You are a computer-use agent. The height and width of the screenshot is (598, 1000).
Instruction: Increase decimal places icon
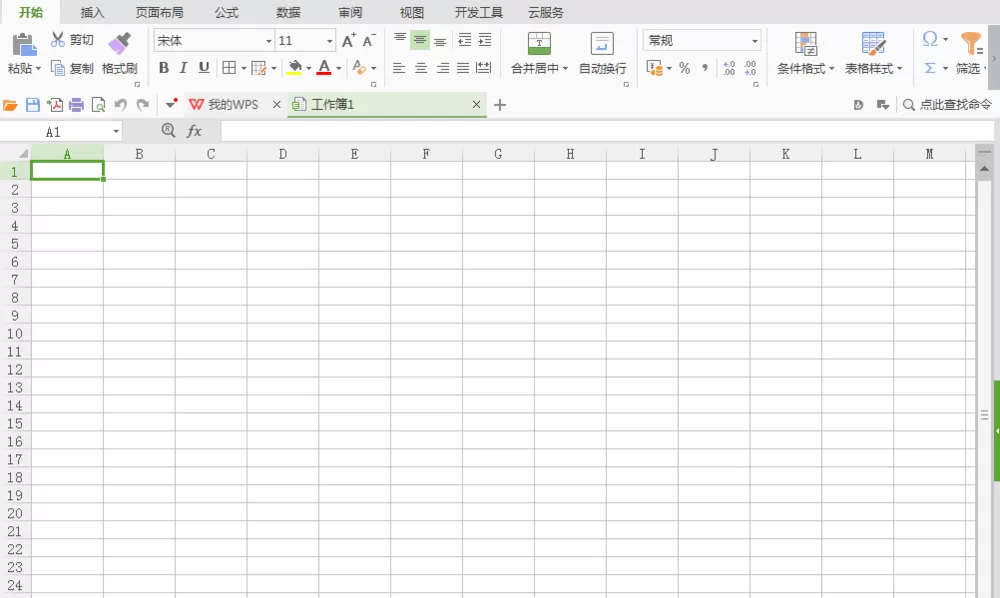(730, 68)
